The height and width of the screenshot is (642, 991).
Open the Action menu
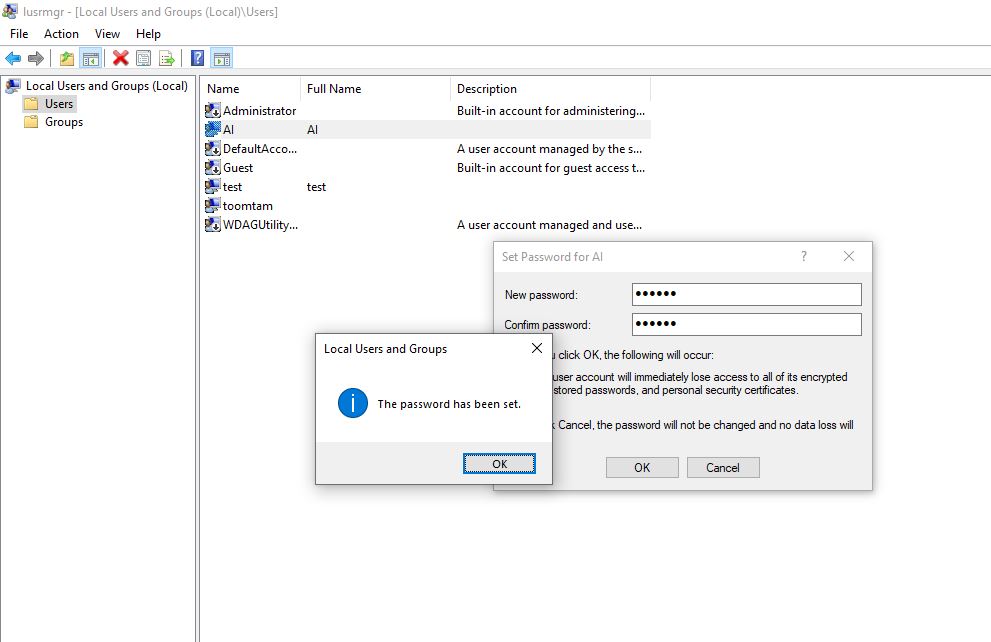point(61,33)
